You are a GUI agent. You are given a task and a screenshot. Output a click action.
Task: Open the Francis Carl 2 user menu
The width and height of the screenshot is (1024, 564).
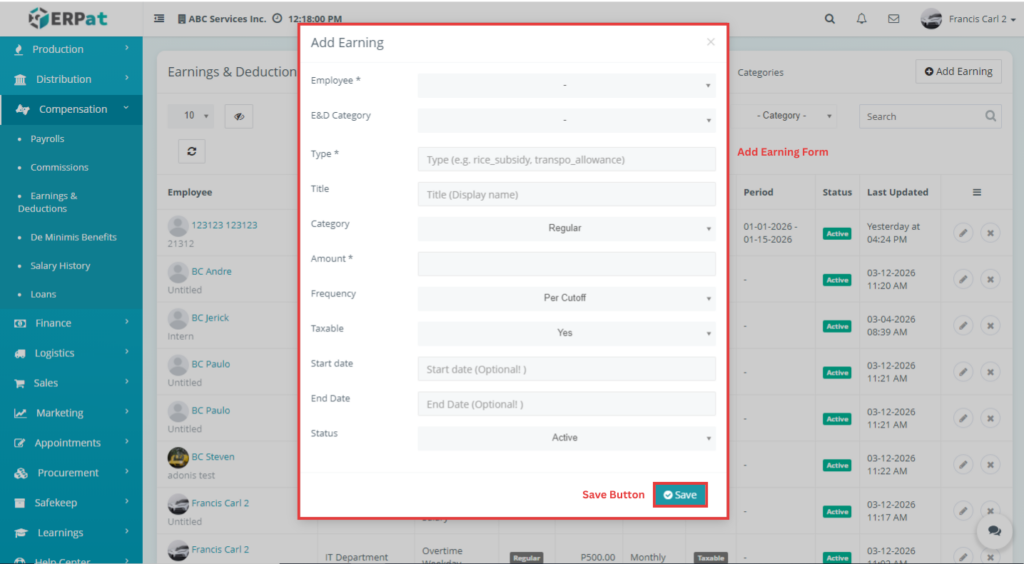pyautogui.click(x=969, y=19)
